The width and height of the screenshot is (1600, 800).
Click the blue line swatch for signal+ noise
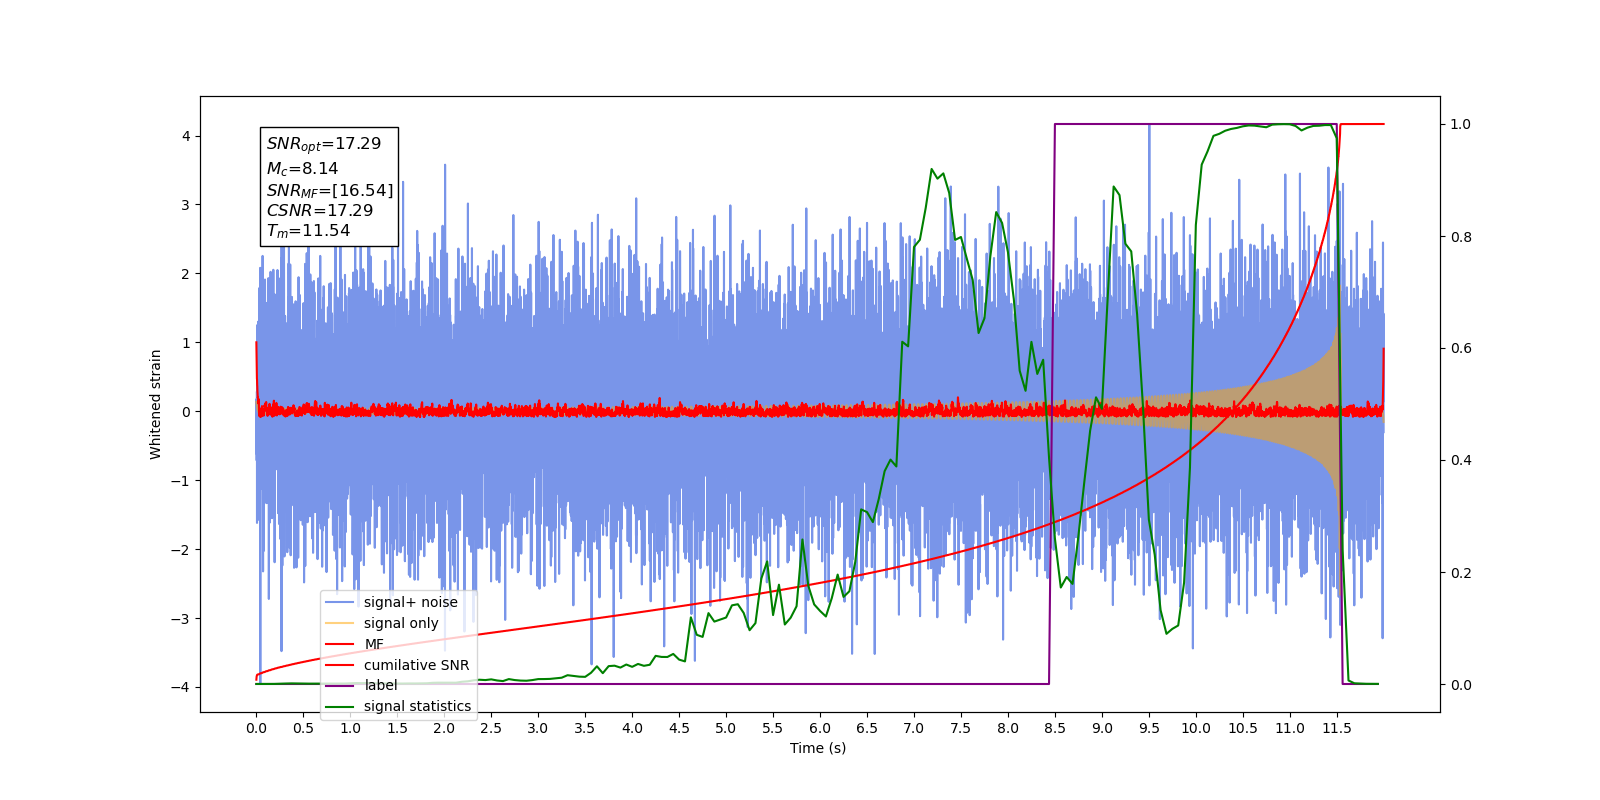[341, 602]
